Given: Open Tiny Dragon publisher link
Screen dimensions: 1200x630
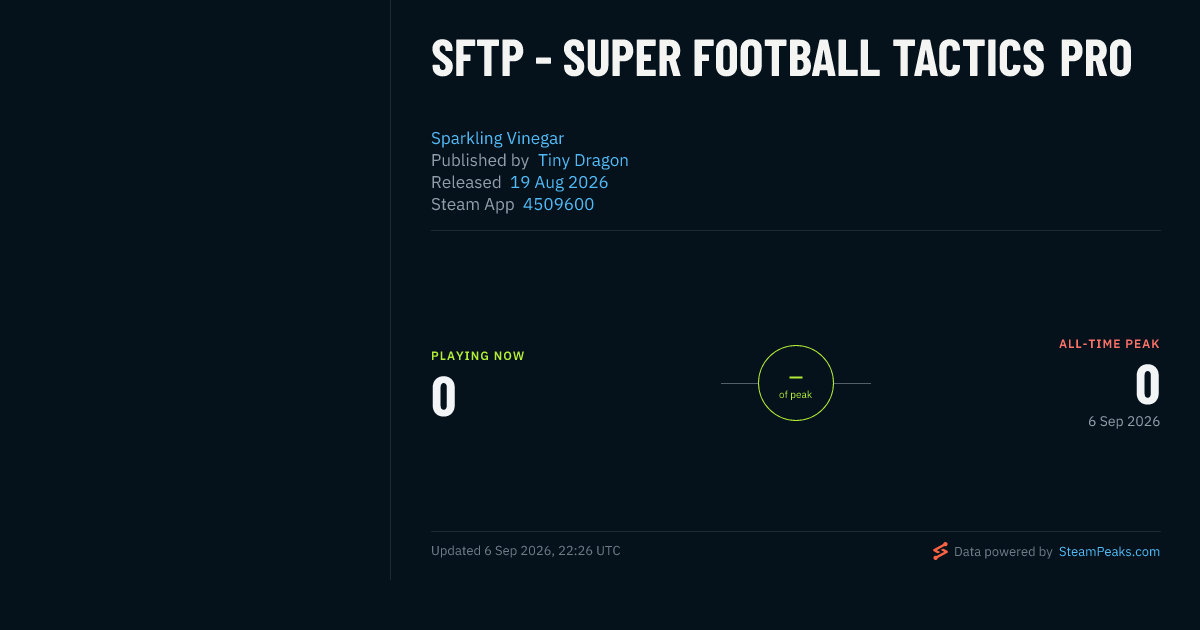Looking at the screenshot, I should 583,160.
